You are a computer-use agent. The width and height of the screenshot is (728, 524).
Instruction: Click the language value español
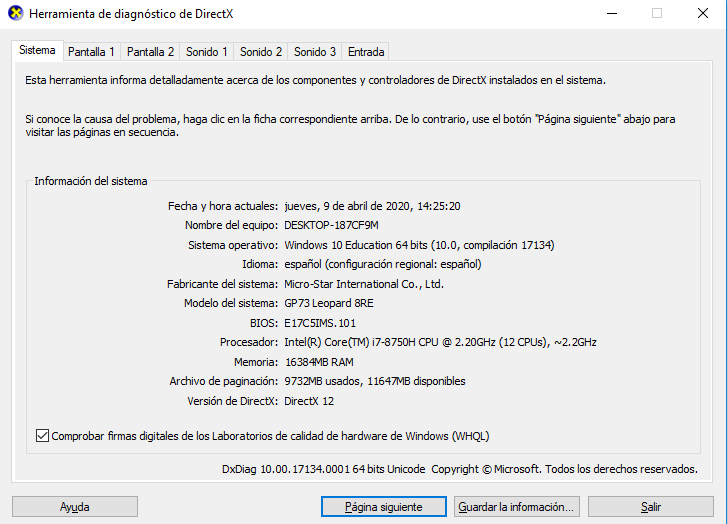coord(383,264)
